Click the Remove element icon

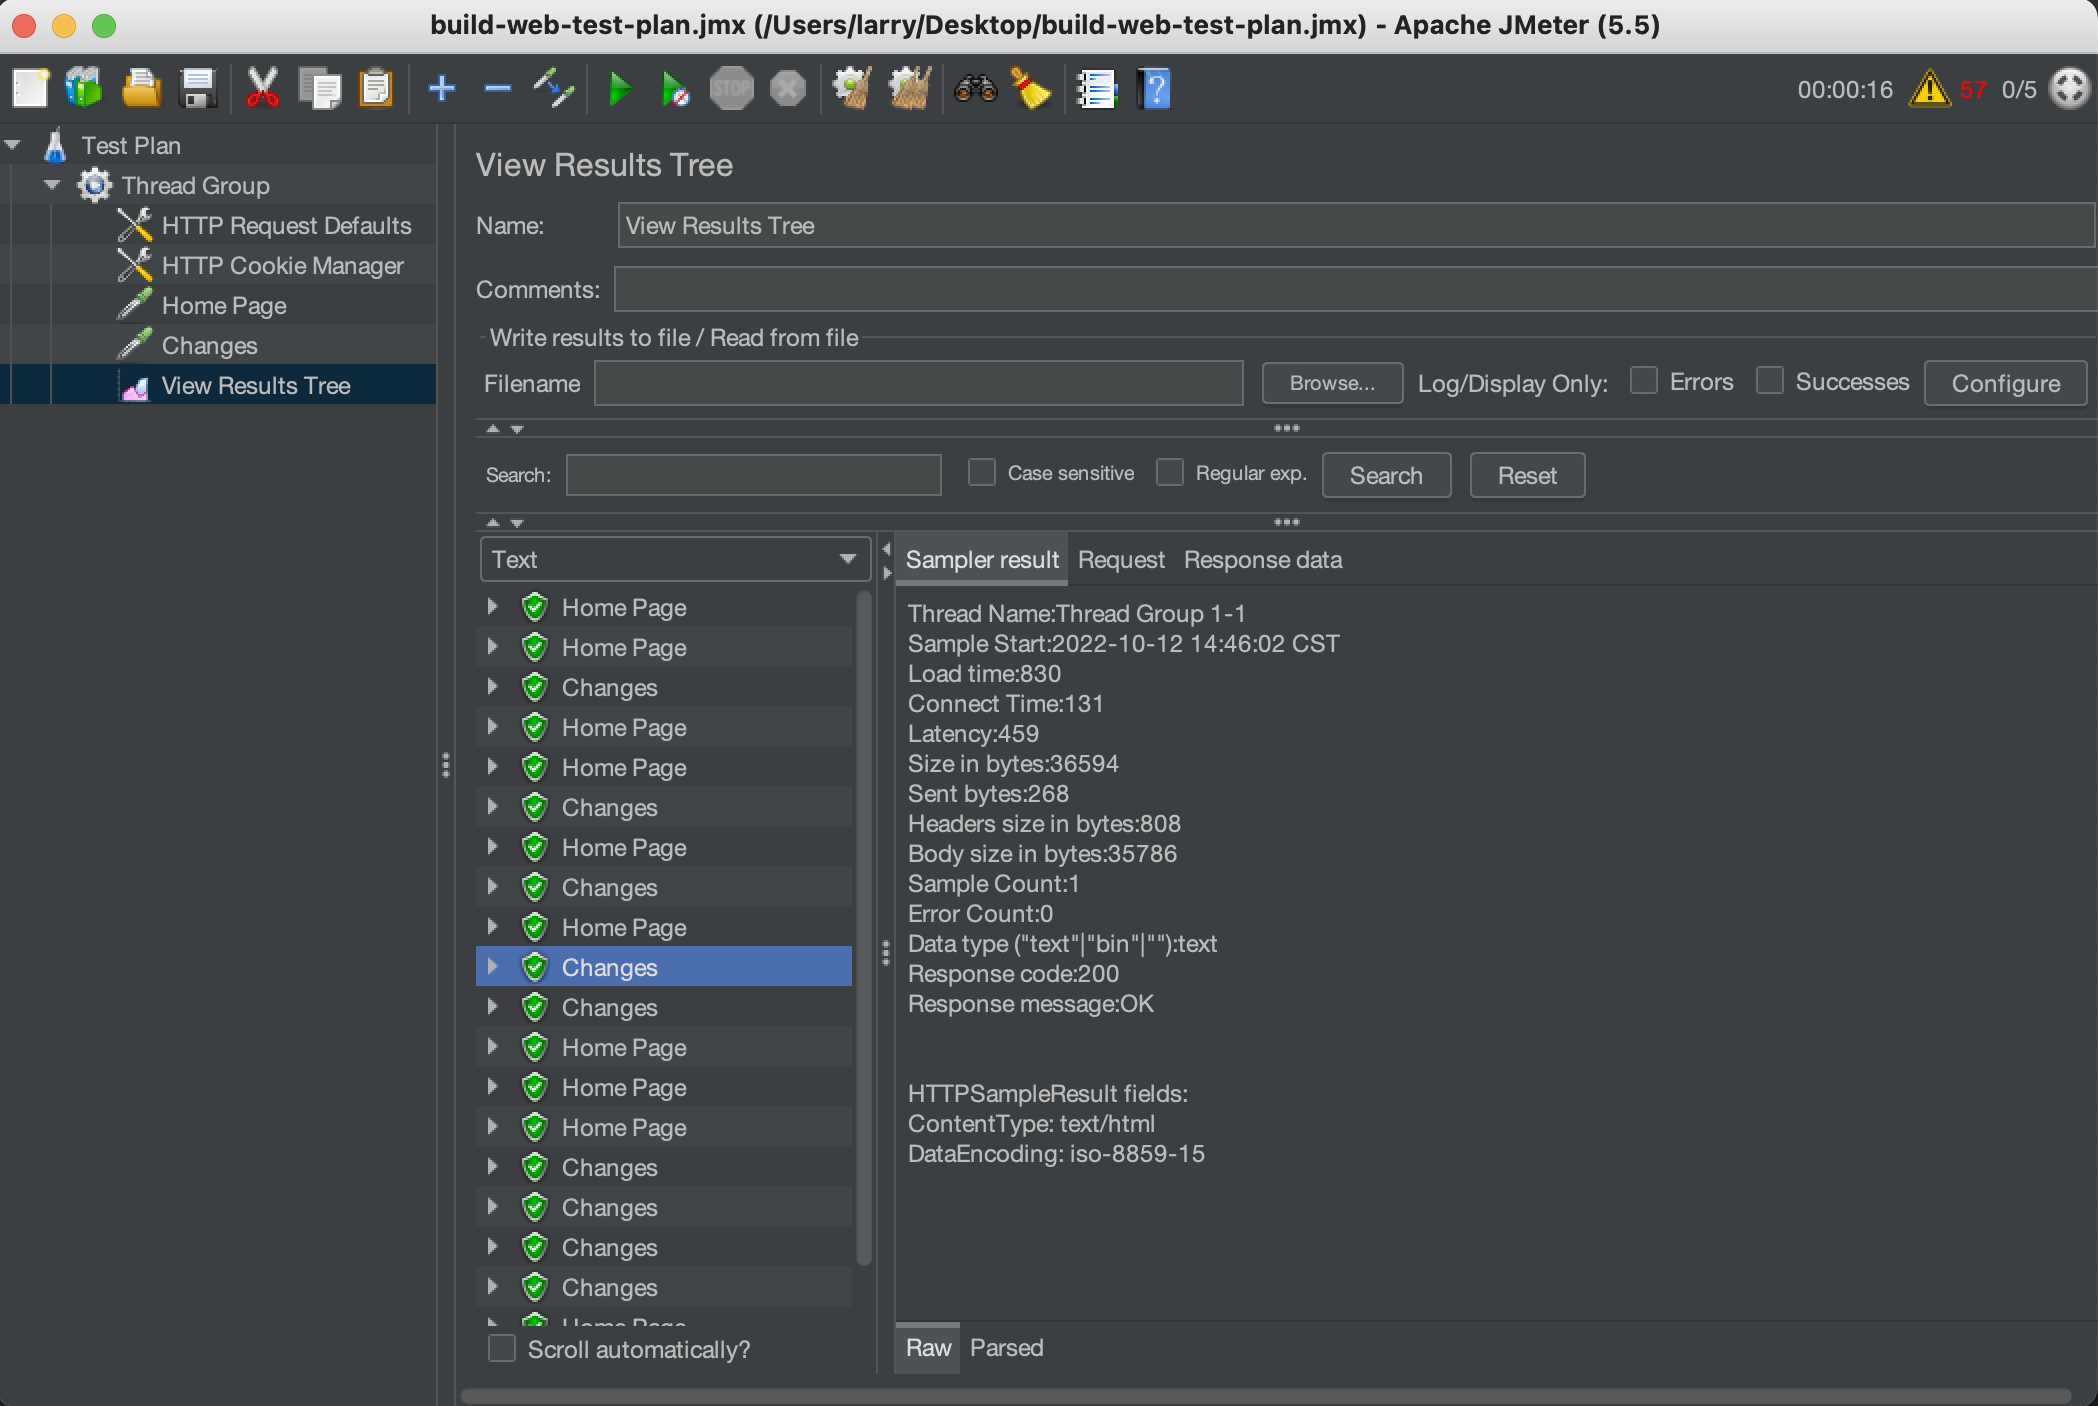[x=494, y=88]
